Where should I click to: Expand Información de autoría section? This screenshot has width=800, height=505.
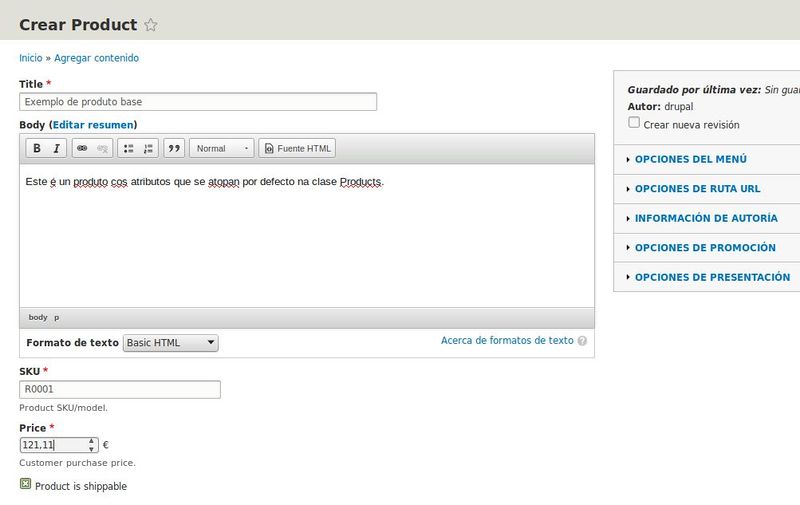706,218
